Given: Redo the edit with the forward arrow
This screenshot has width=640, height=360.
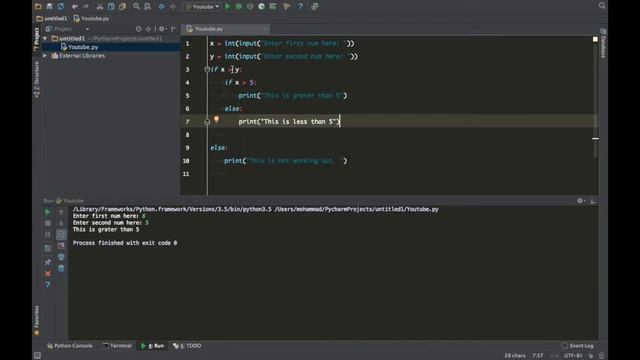Looking at the screenshot, I should [86, 6].
